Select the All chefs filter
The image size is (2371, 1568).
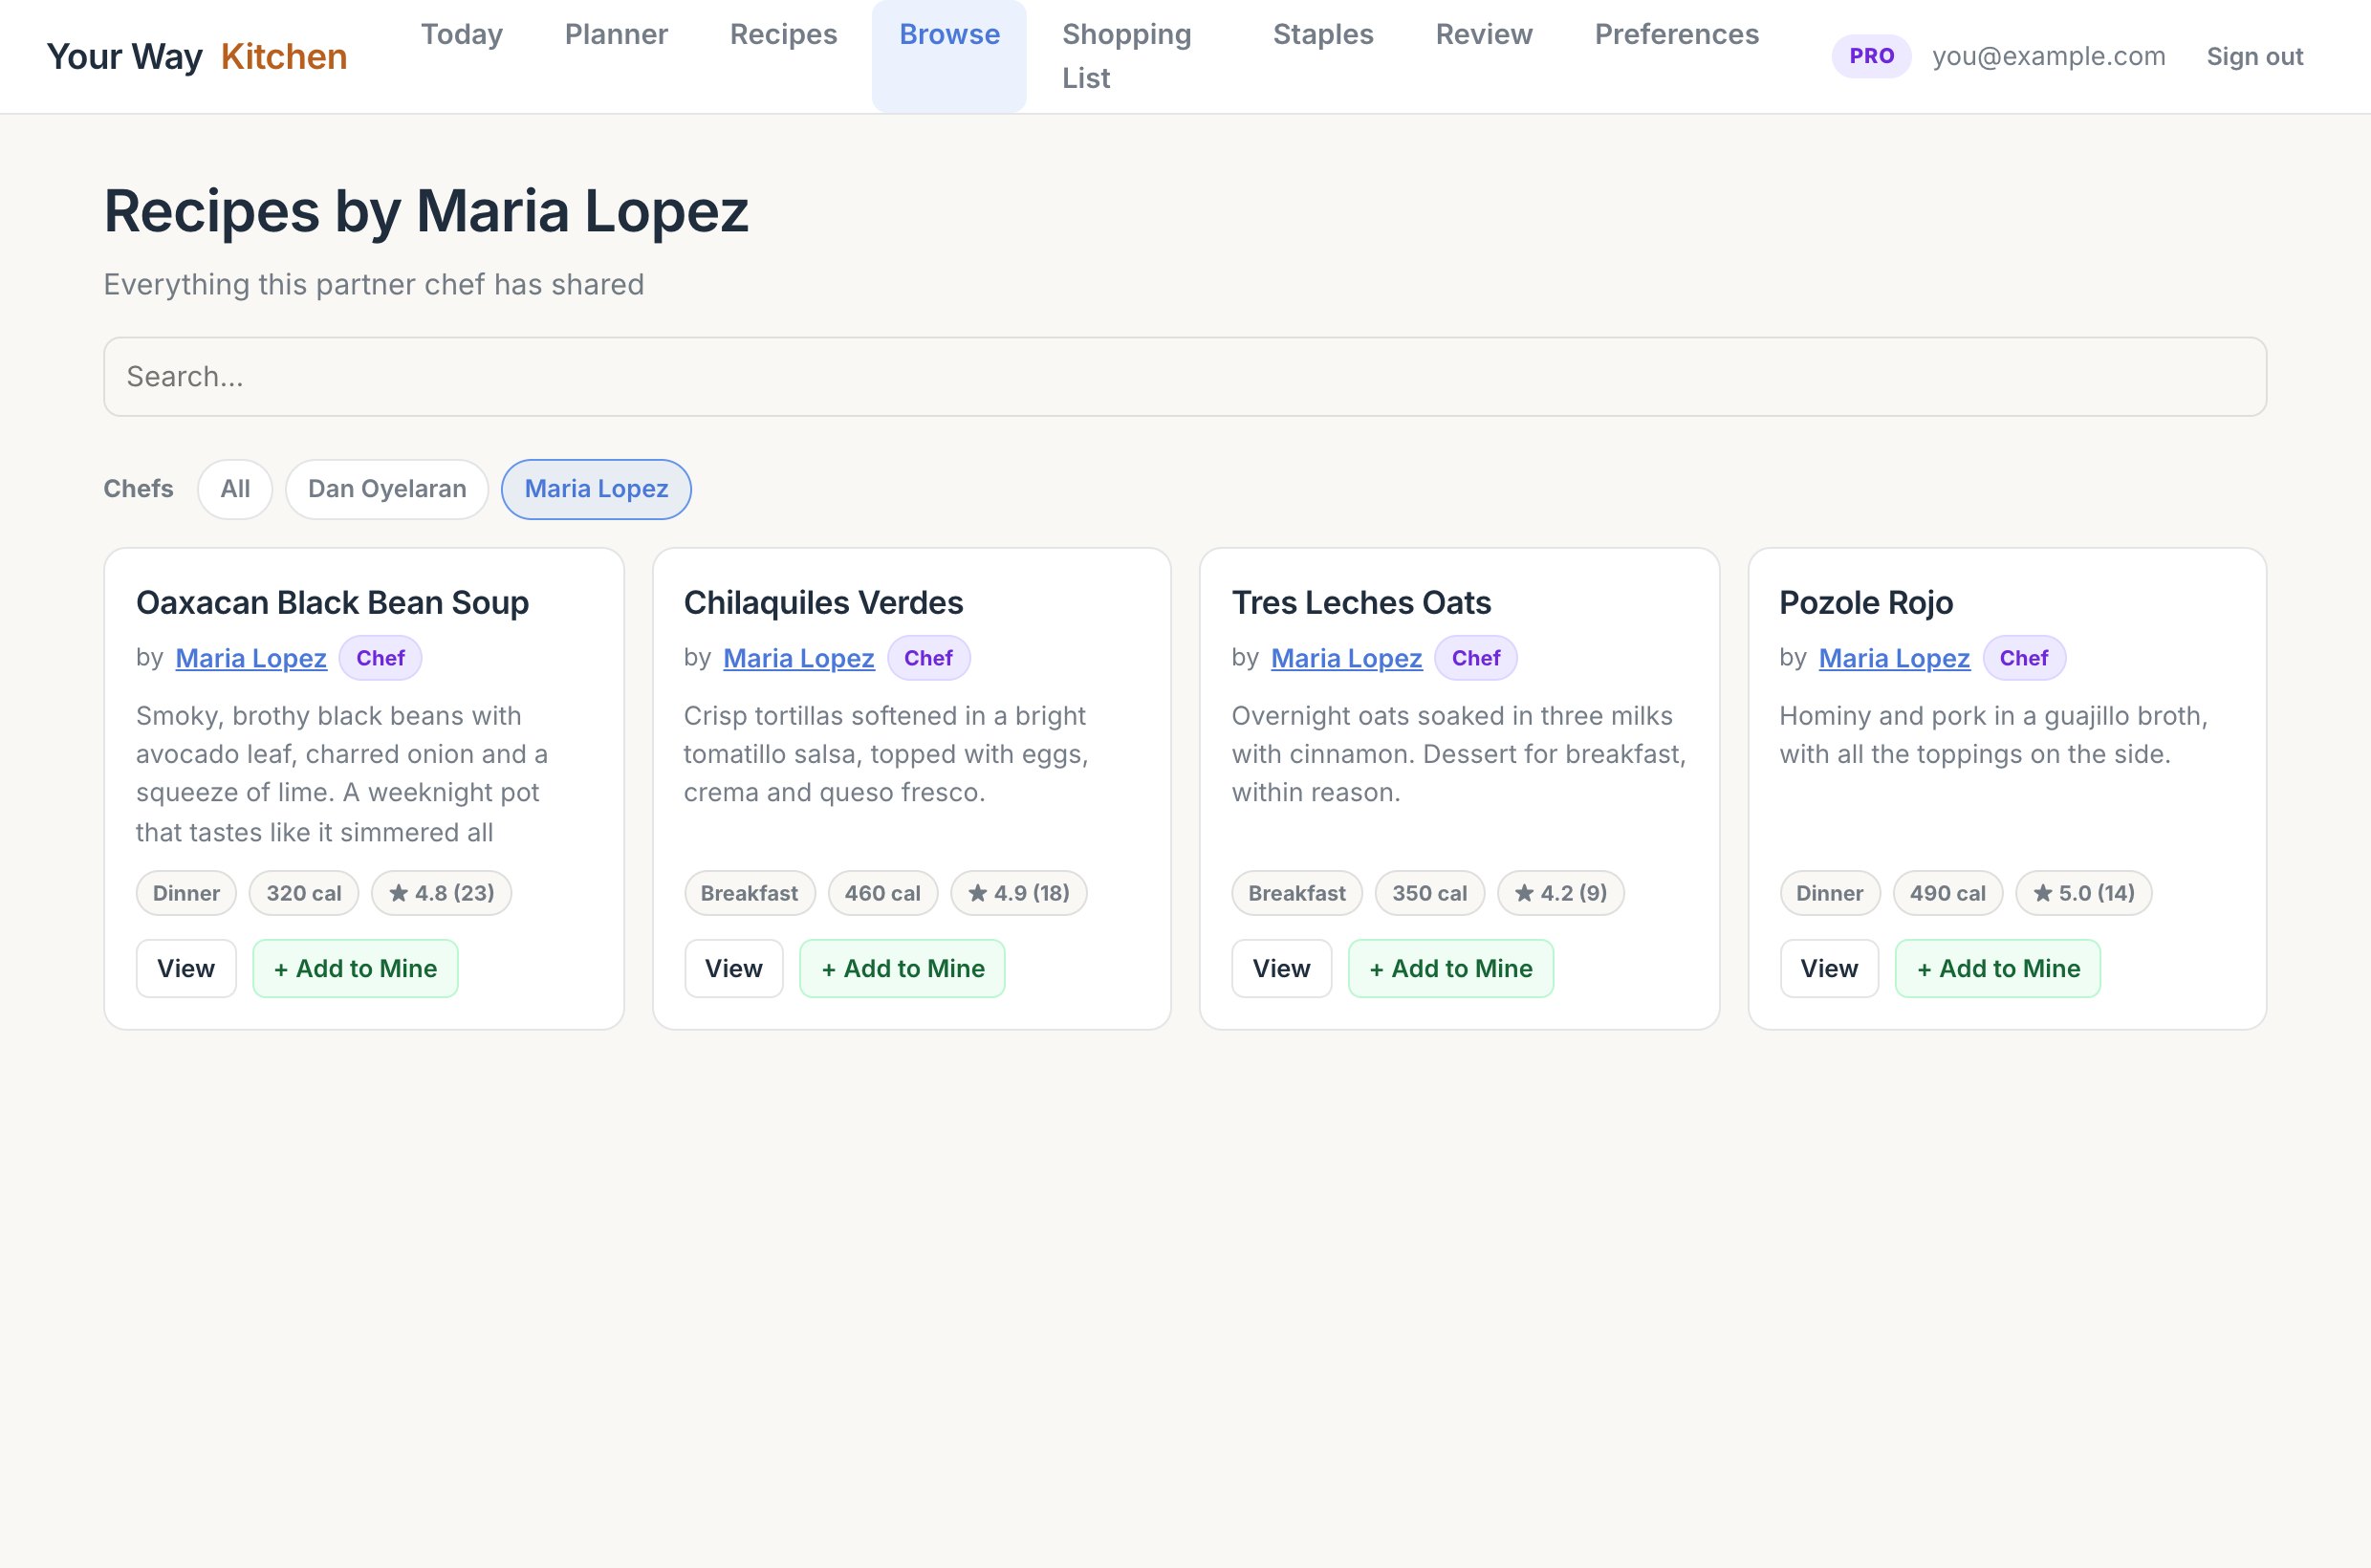point(235,489)
